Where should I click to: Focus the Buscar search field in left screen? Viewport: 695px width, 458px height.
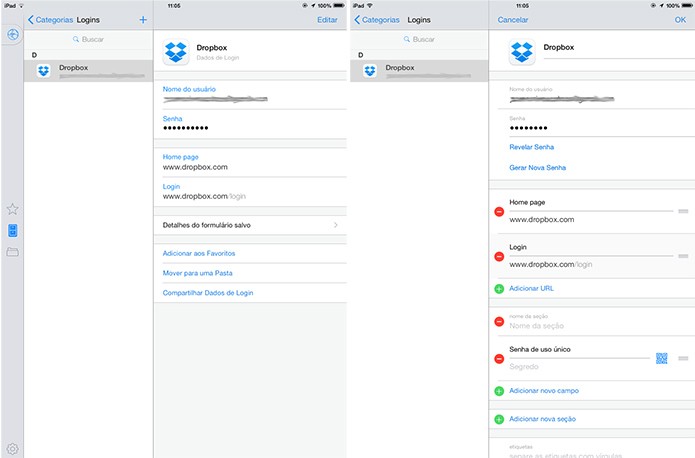pyautogui.click(x=88, y=39)
